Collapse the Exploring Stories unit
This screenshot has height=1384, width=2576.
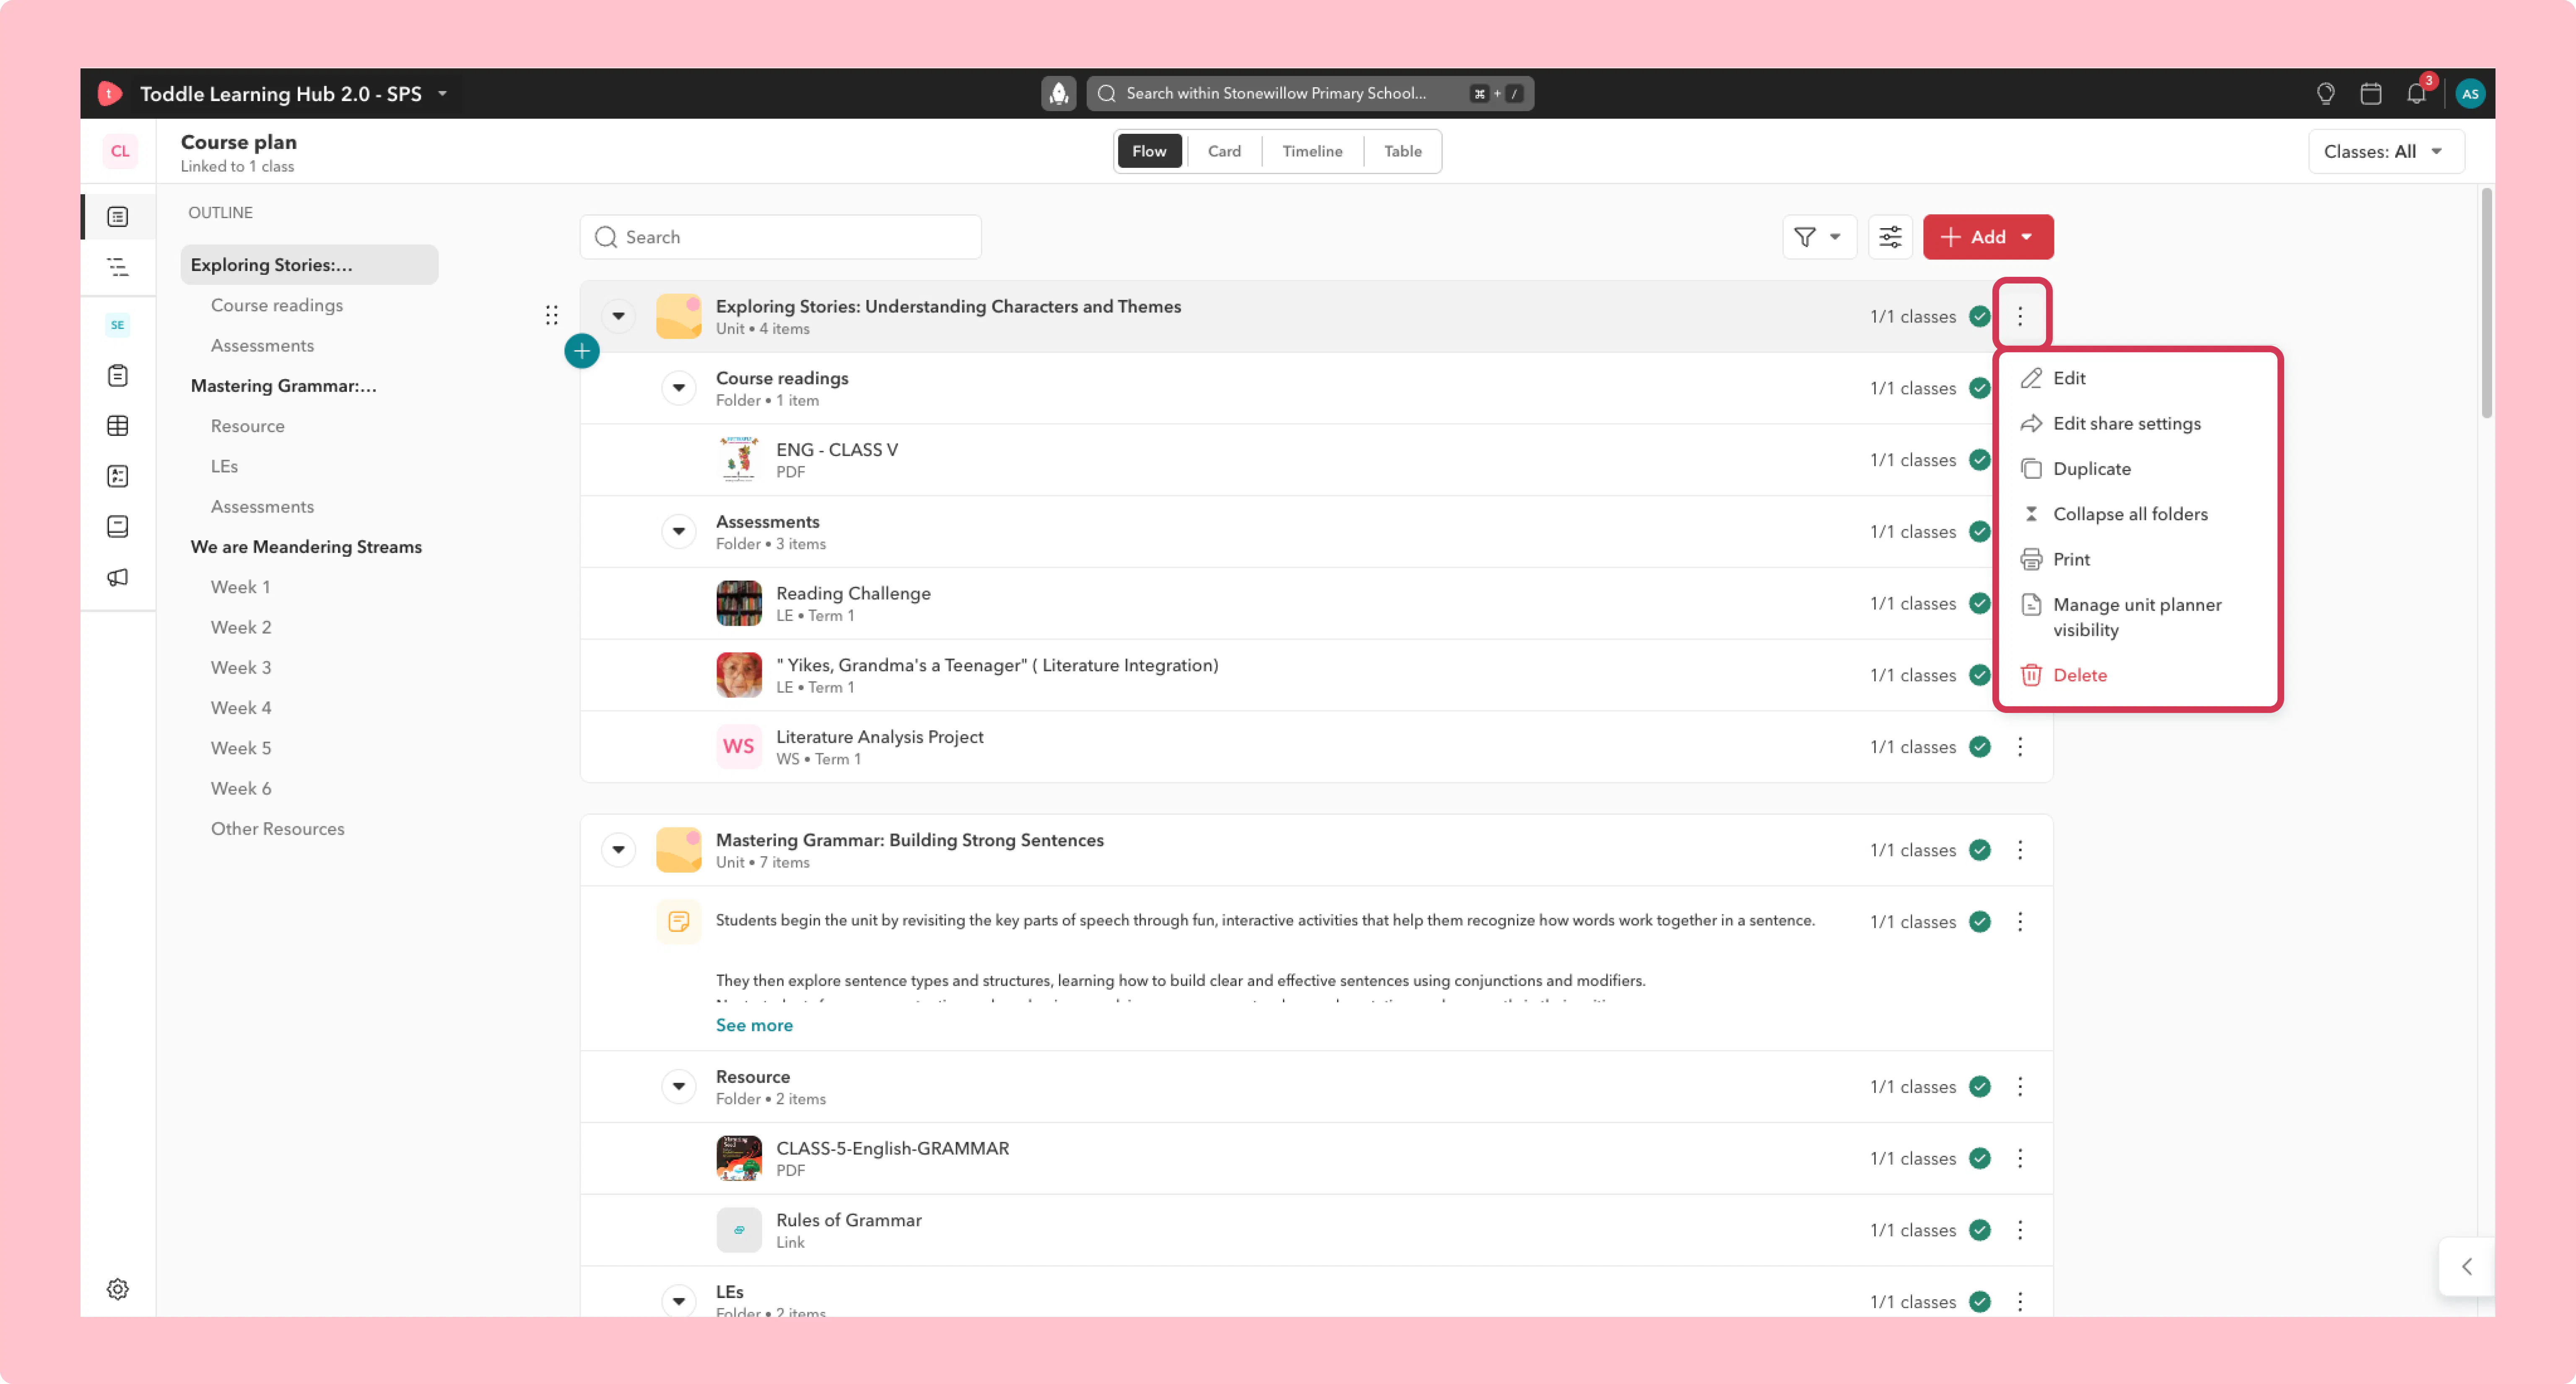619,316
